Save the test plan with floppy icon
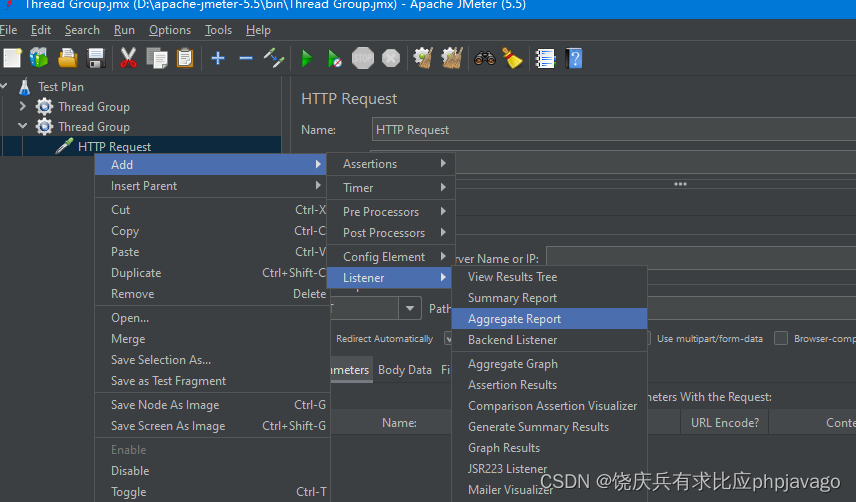Screen dimensions: 856x502 point(96,58)
